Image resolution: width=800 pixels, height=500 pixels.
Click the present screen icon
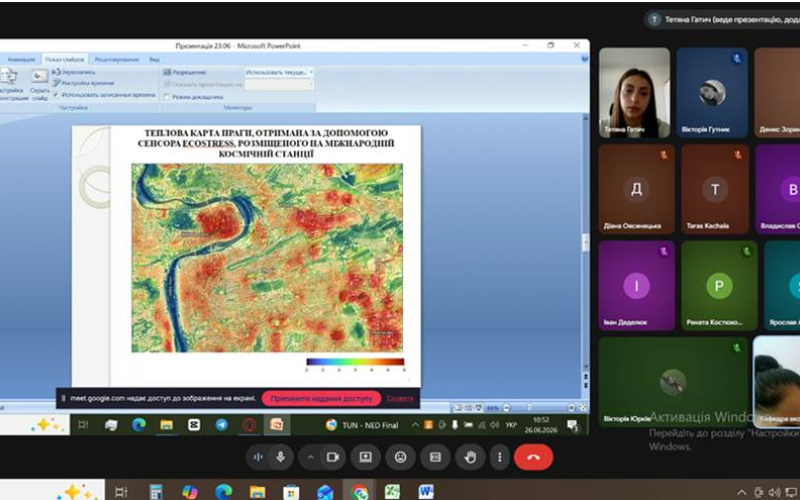(x=366, y=457)
